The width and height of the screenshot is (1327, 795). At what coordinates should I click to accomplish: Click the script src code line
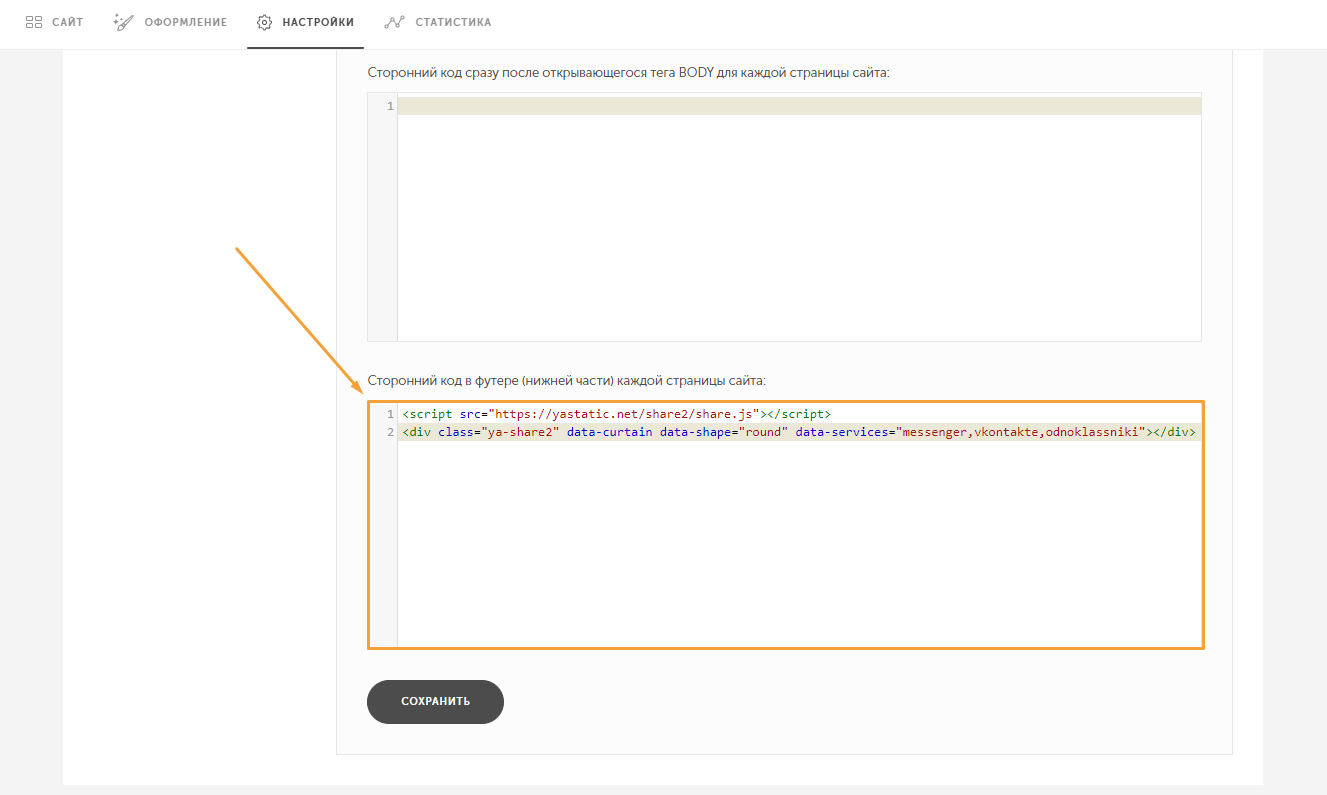pyautogui.click(x=616, y=414)
